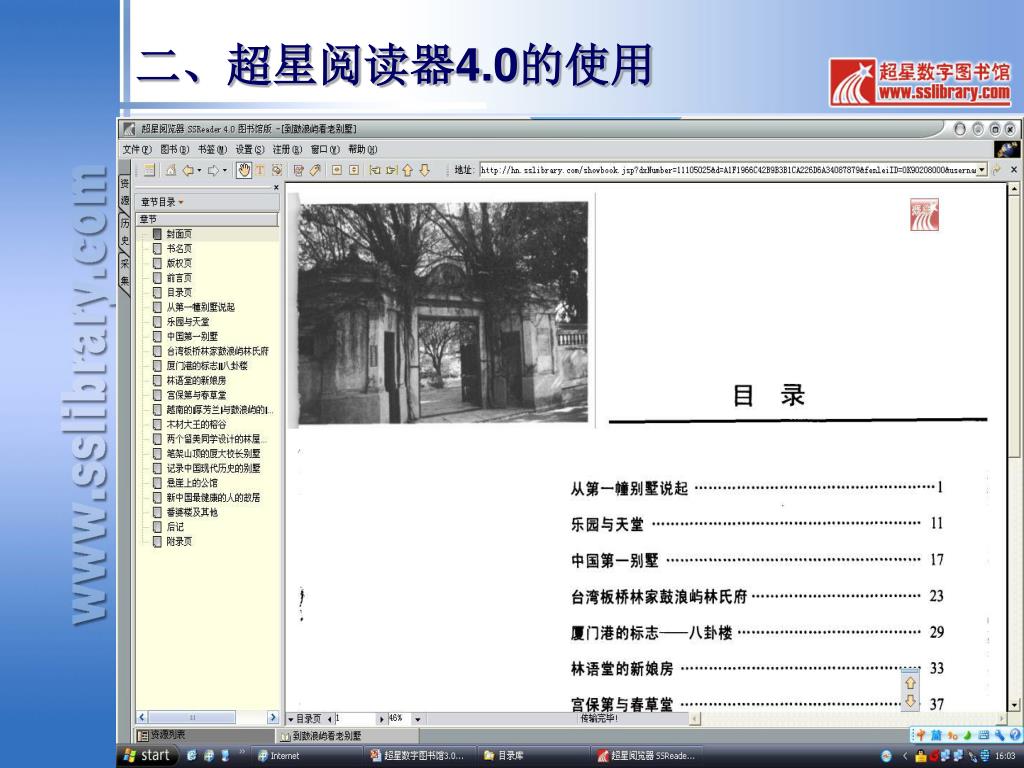The image size is (1024, 768).
Task: Open the address bar URL dropdown
Action: click(x=982, y=170)
